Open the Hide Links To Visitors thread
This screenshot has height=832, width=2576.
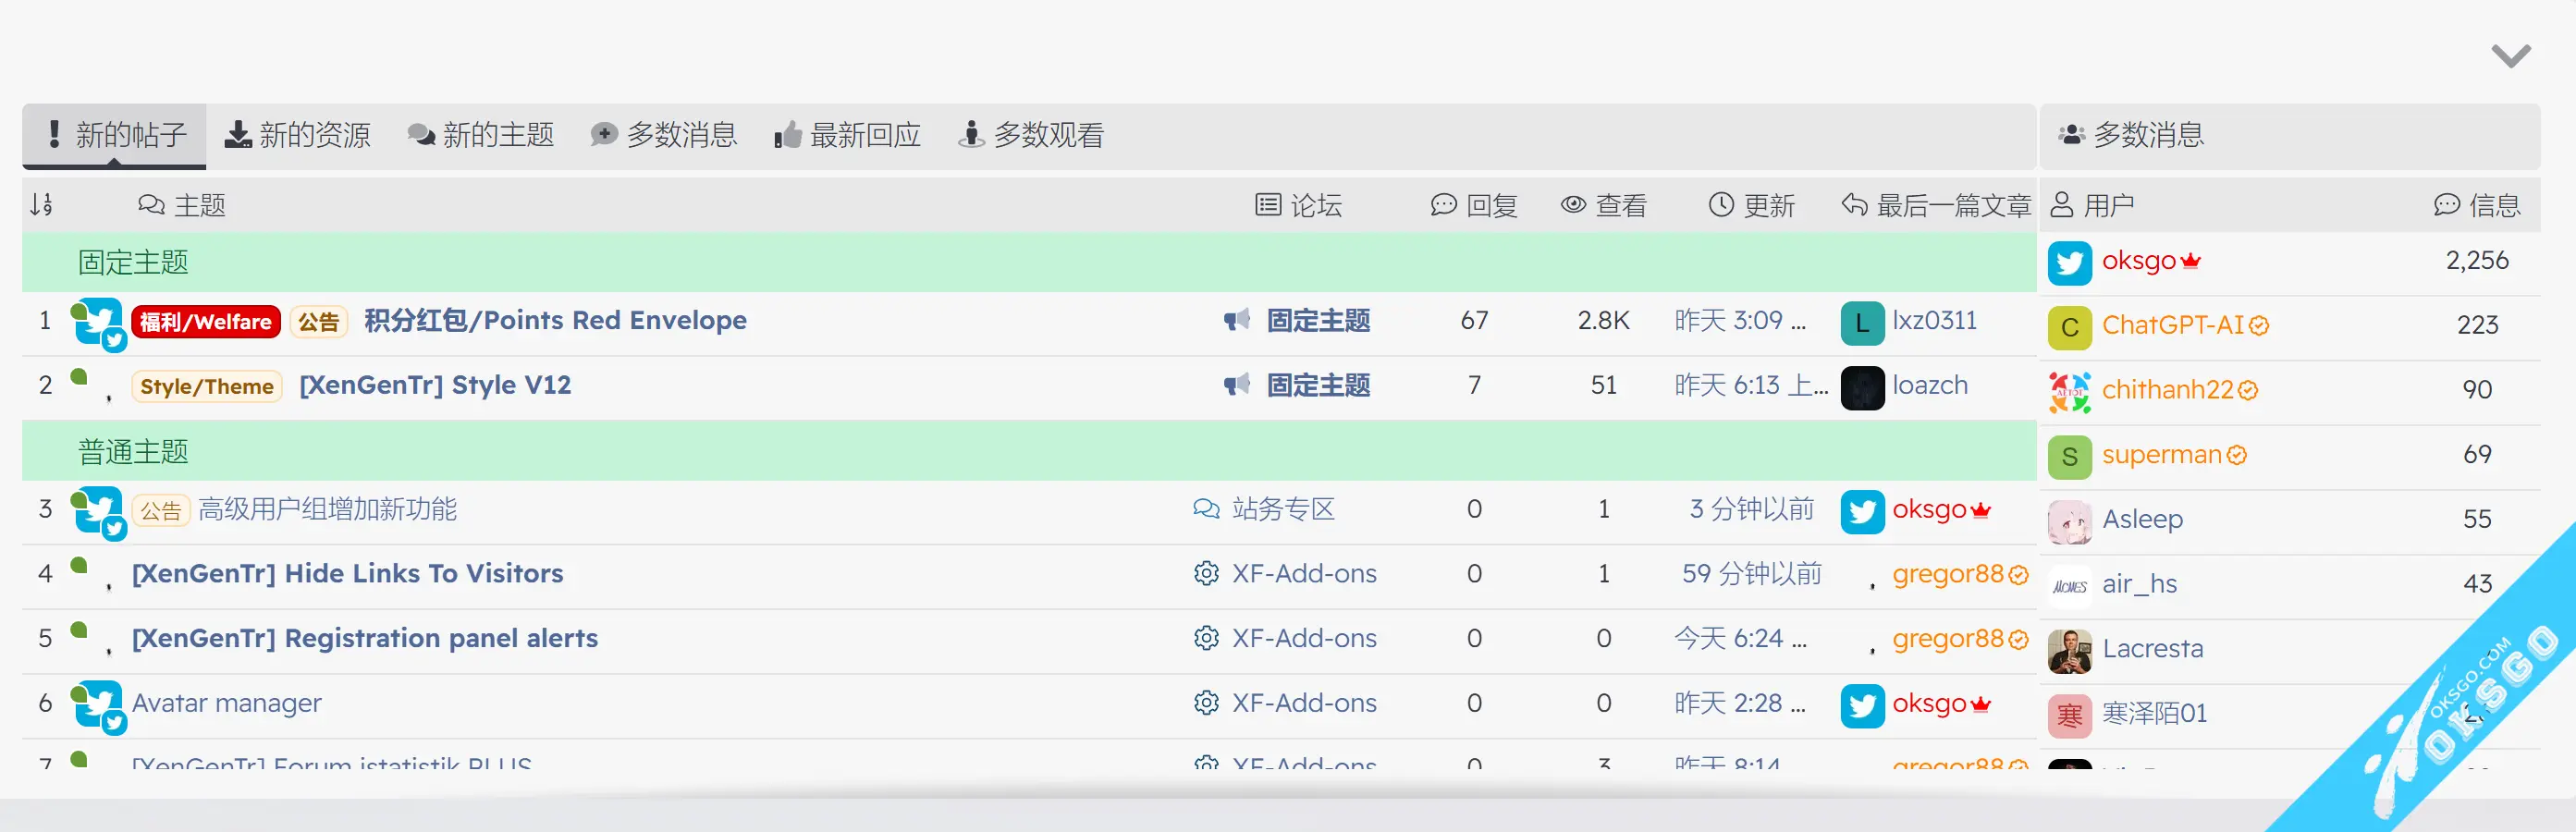[347, 574]
